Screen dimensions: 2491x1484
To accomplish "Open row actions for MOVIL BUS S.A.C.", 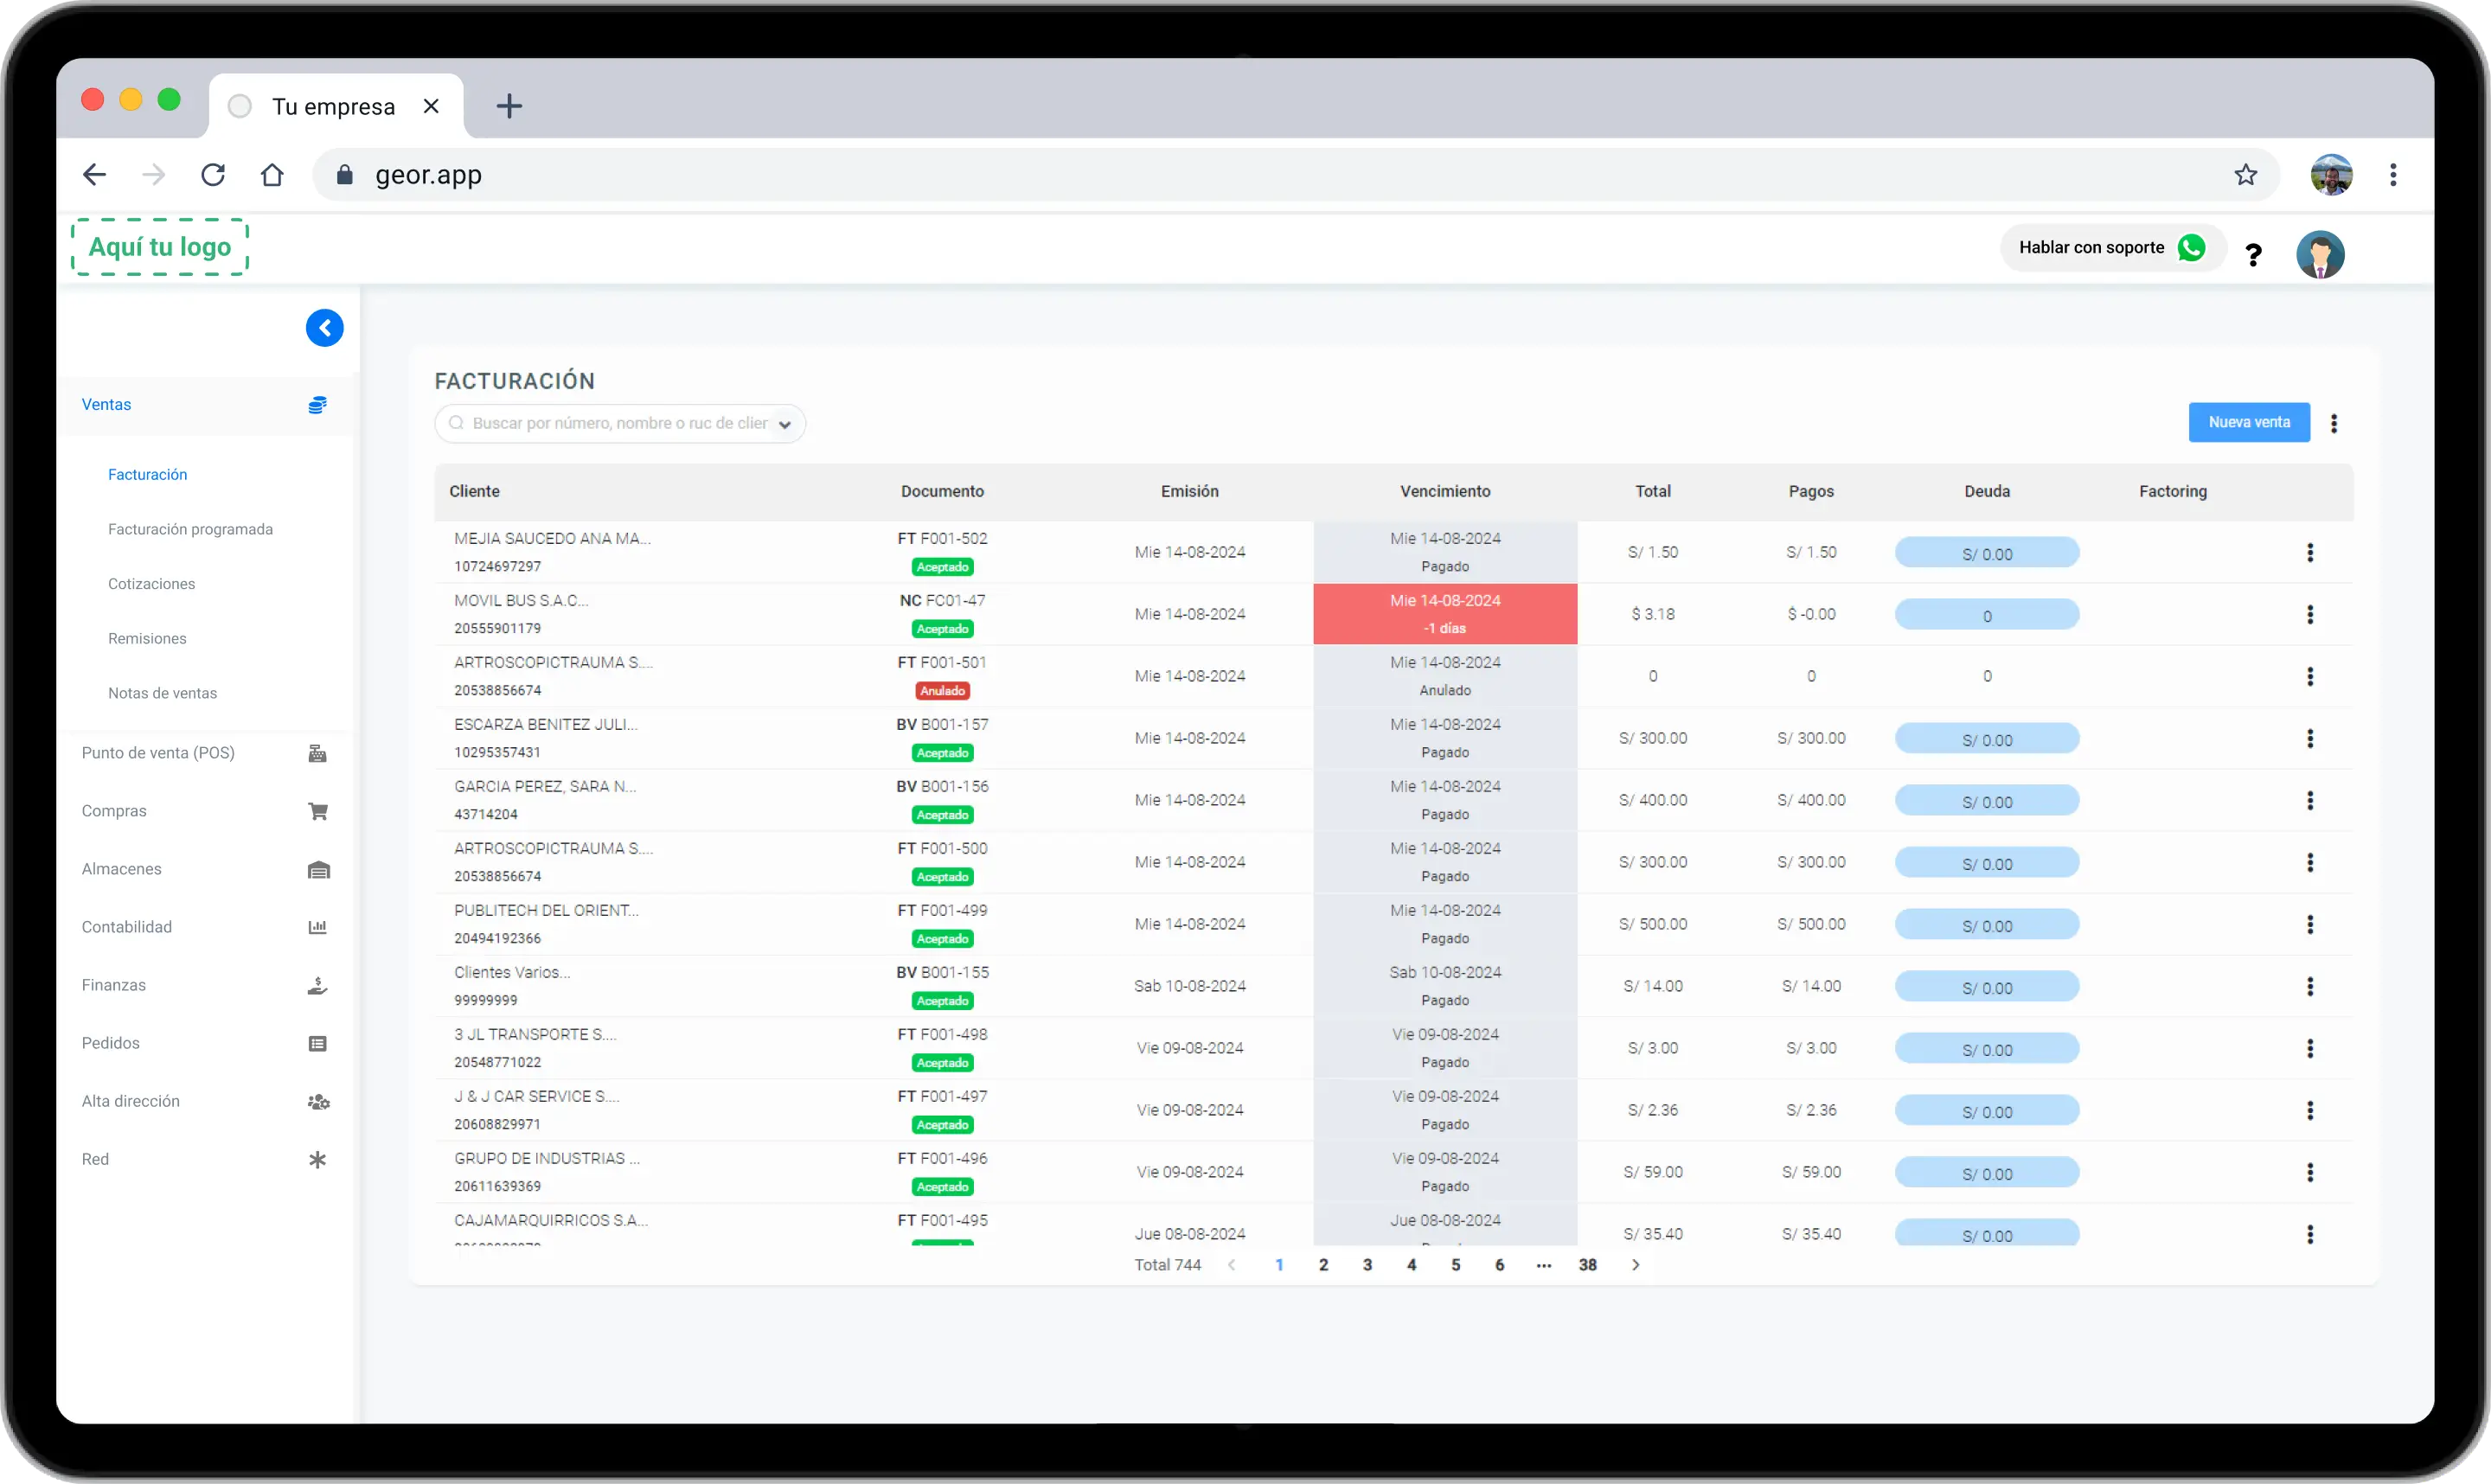I will [2309, 614].
